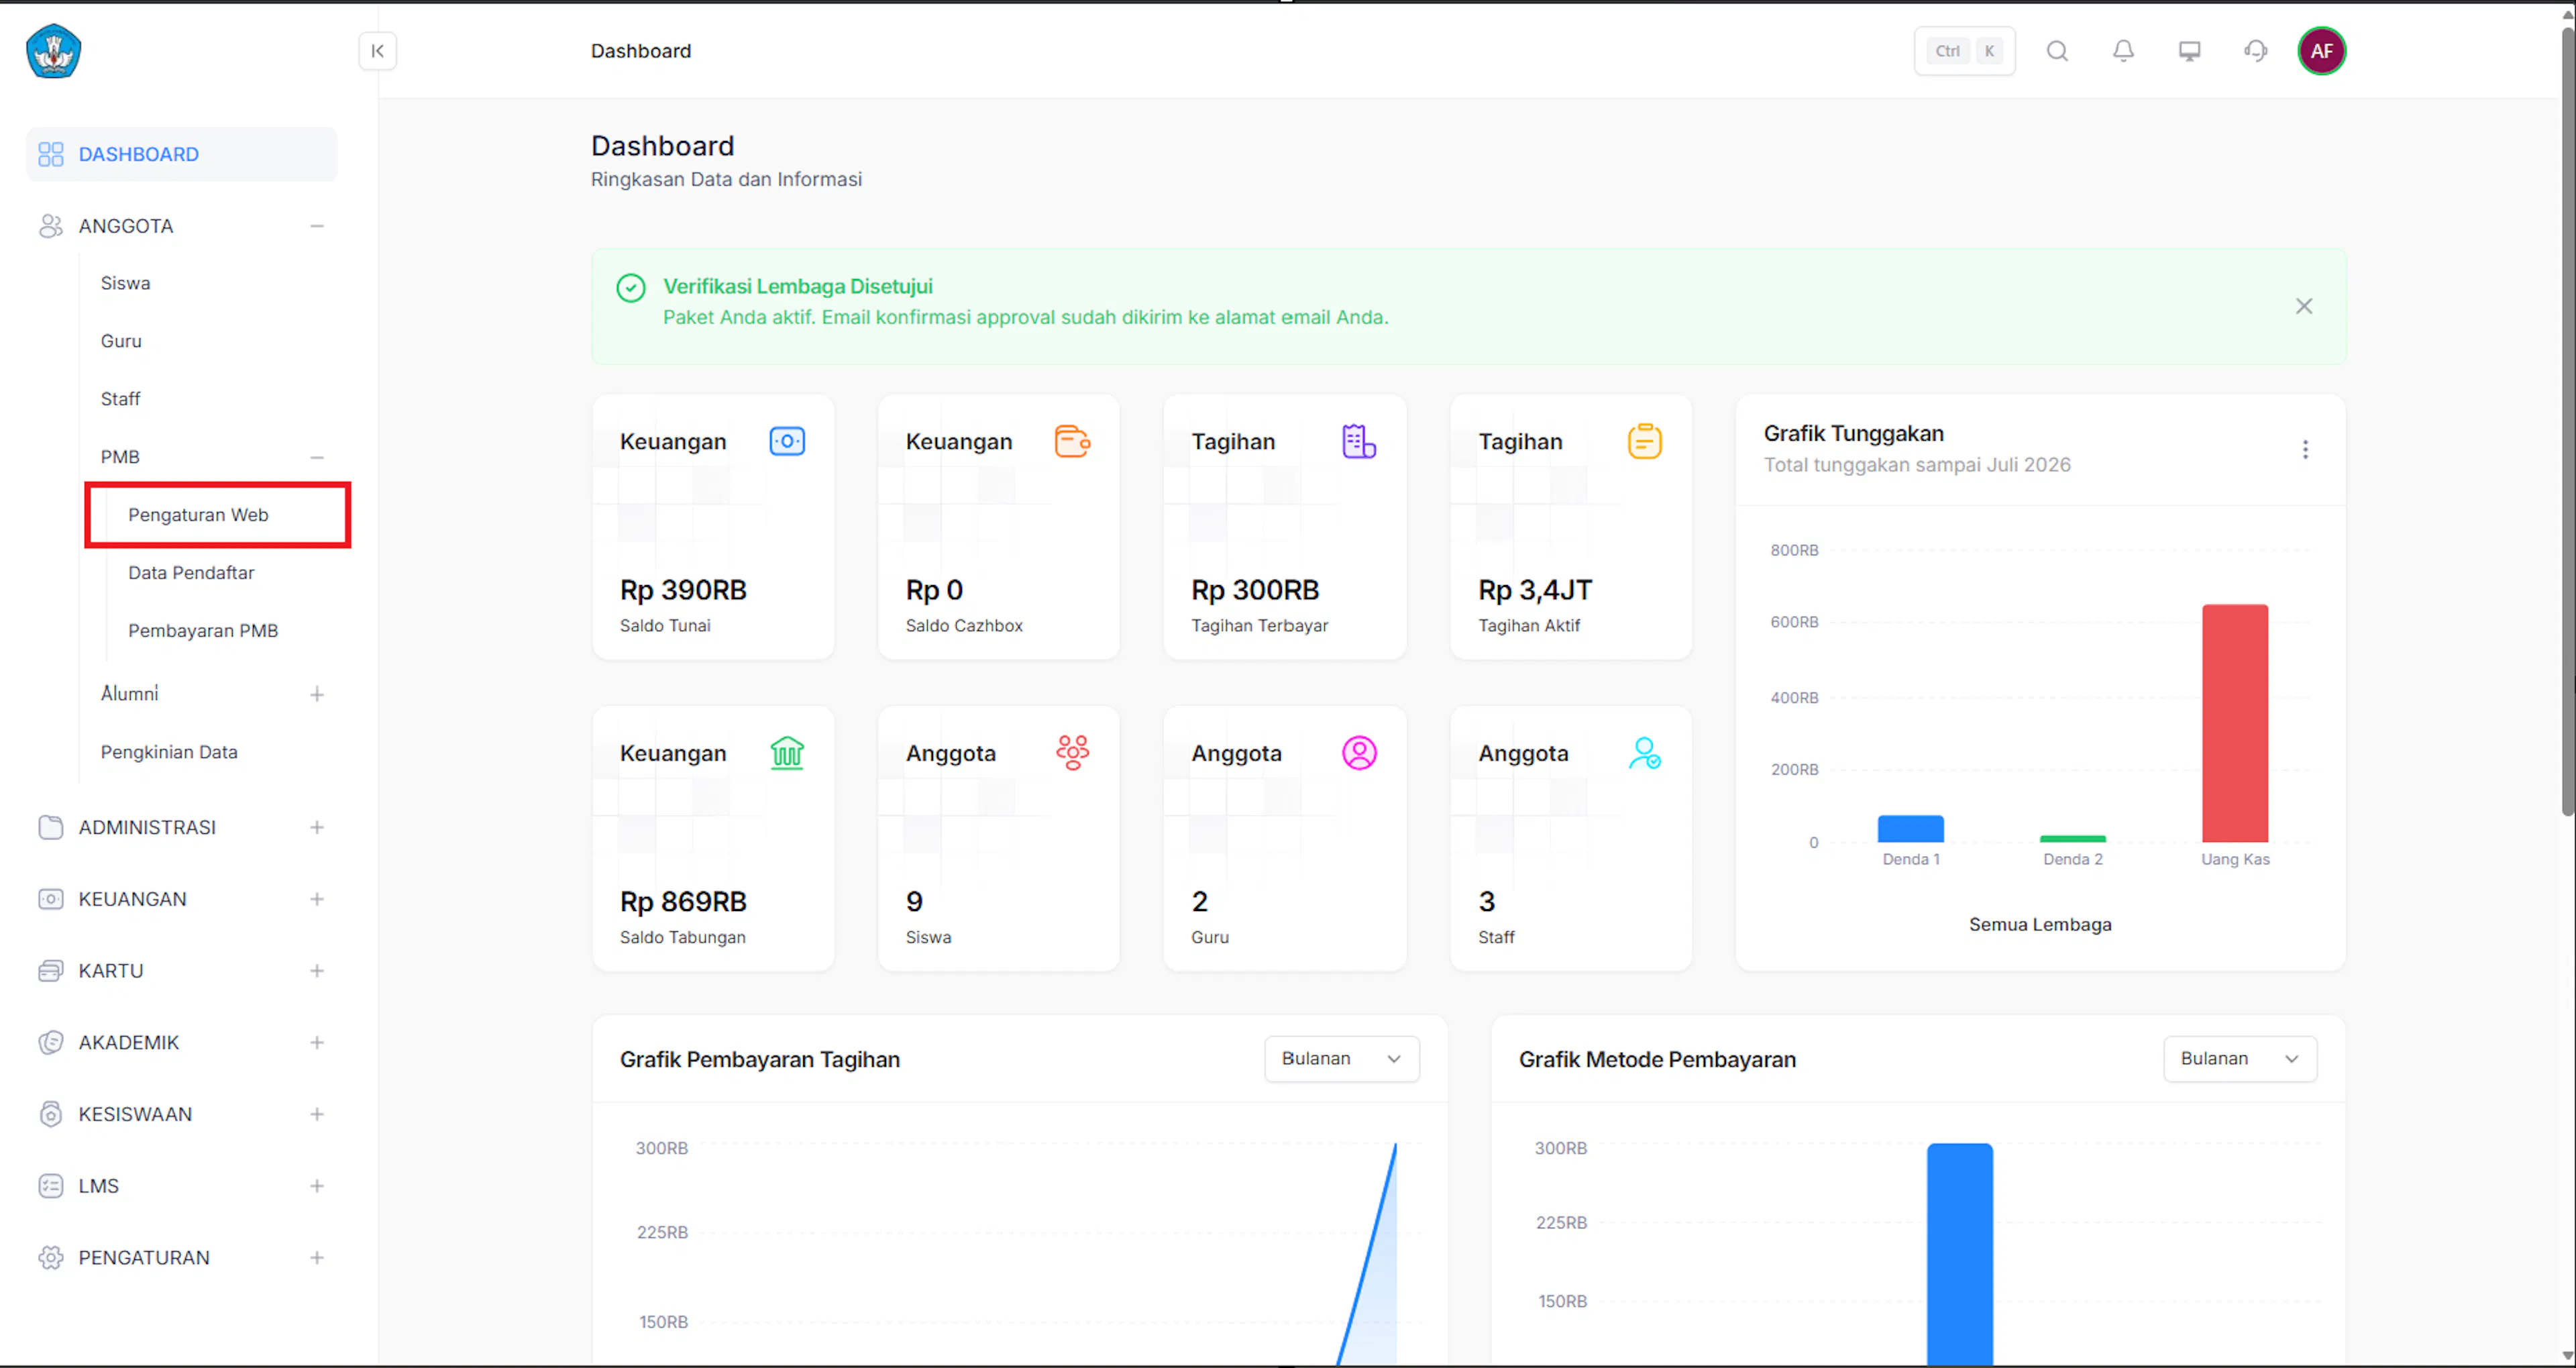Click the Kesiswaan badge icon in sidebar

pyautogui.click(x=50, y=1114)
